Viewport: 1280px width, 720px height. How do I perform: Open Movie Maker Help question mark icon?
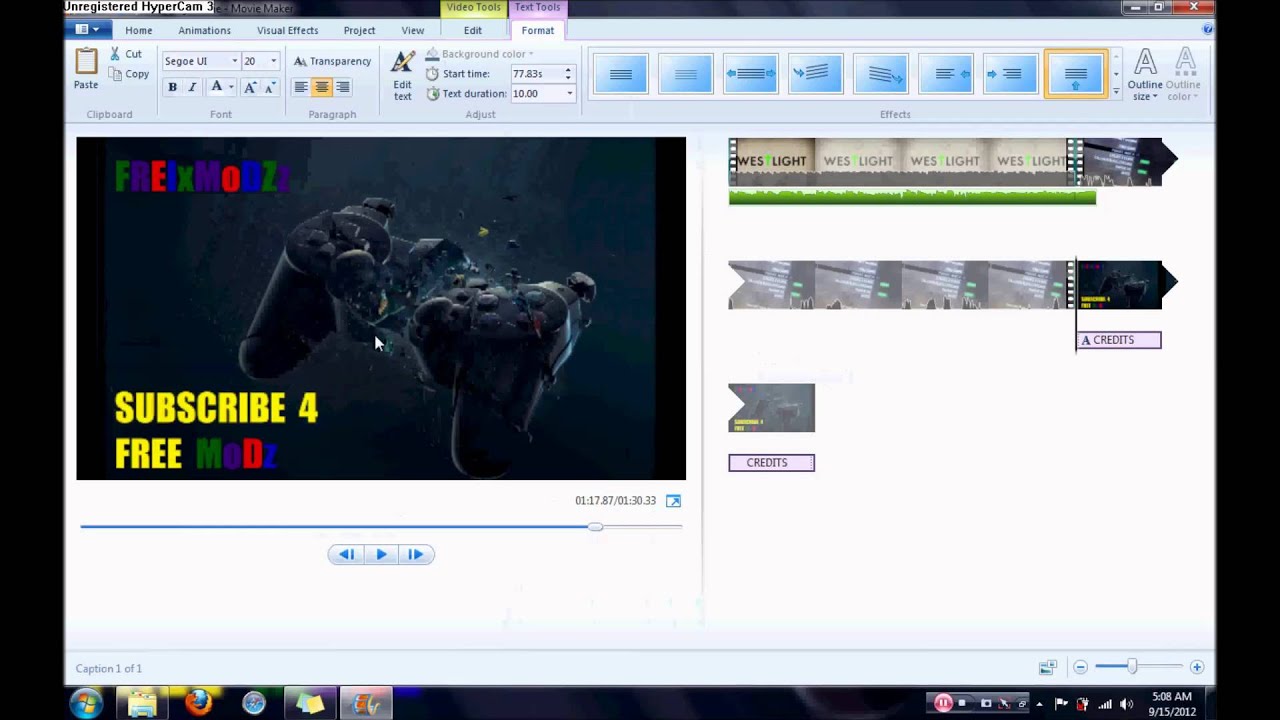click(x=1207, y=30)
